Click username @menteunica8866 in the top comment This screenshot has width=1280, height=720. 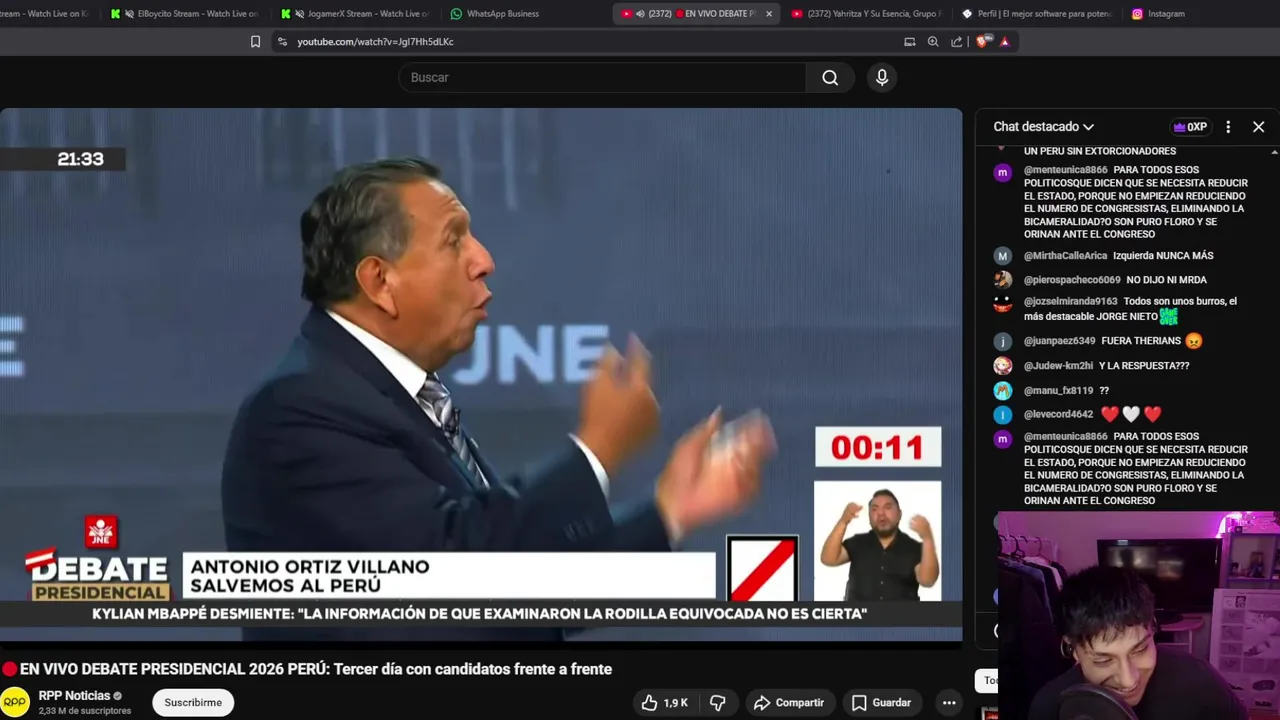coord(1065,170)
